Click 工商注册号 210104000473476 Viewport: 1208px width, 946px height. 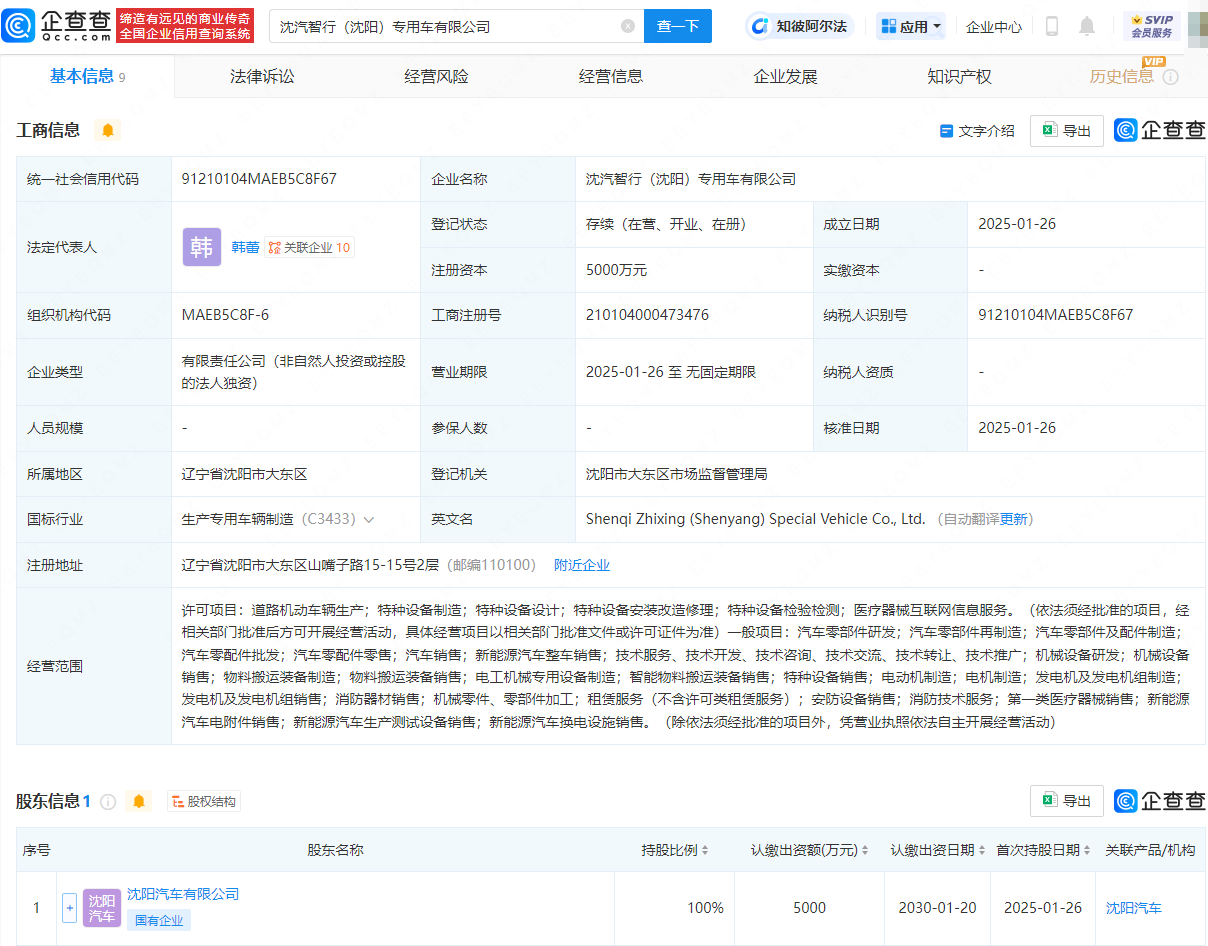coord(647,315)
